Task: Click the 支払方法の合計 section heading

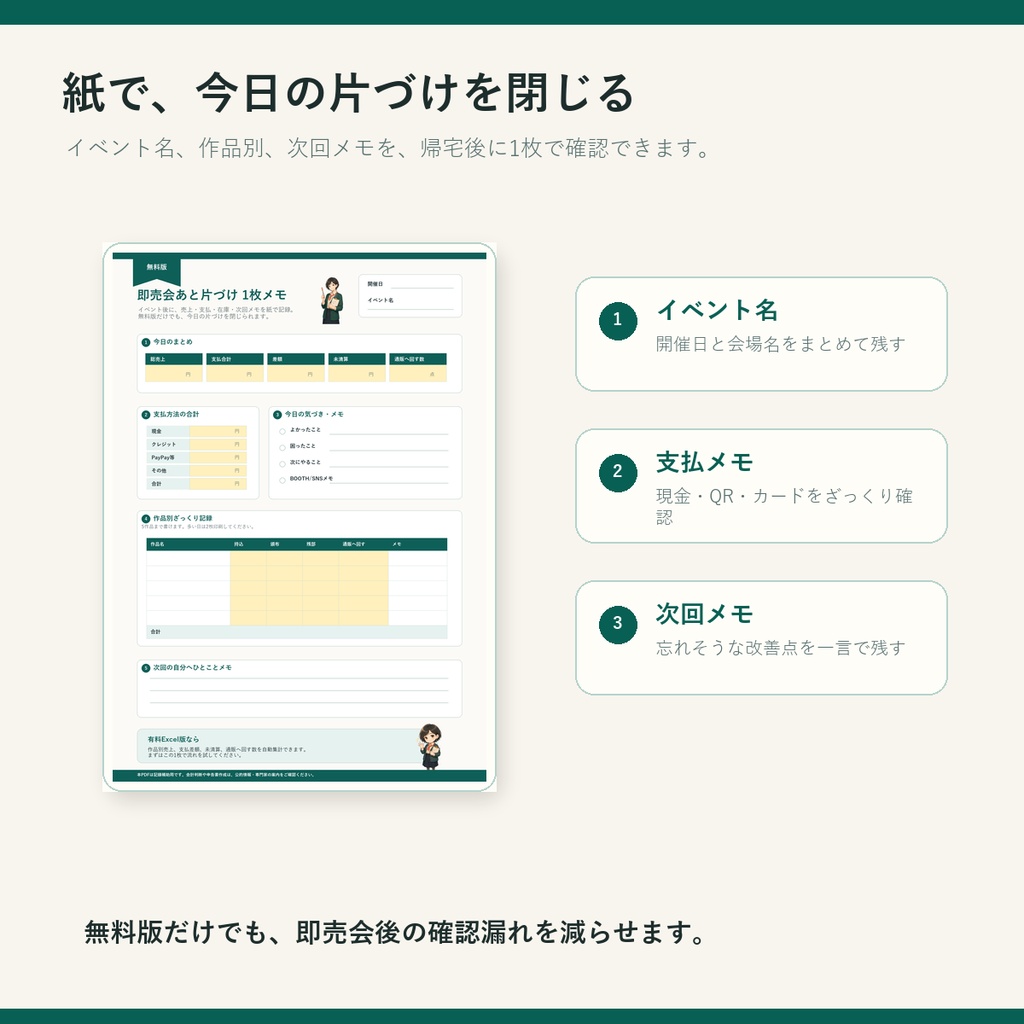Action: click(x=176, y=415)
